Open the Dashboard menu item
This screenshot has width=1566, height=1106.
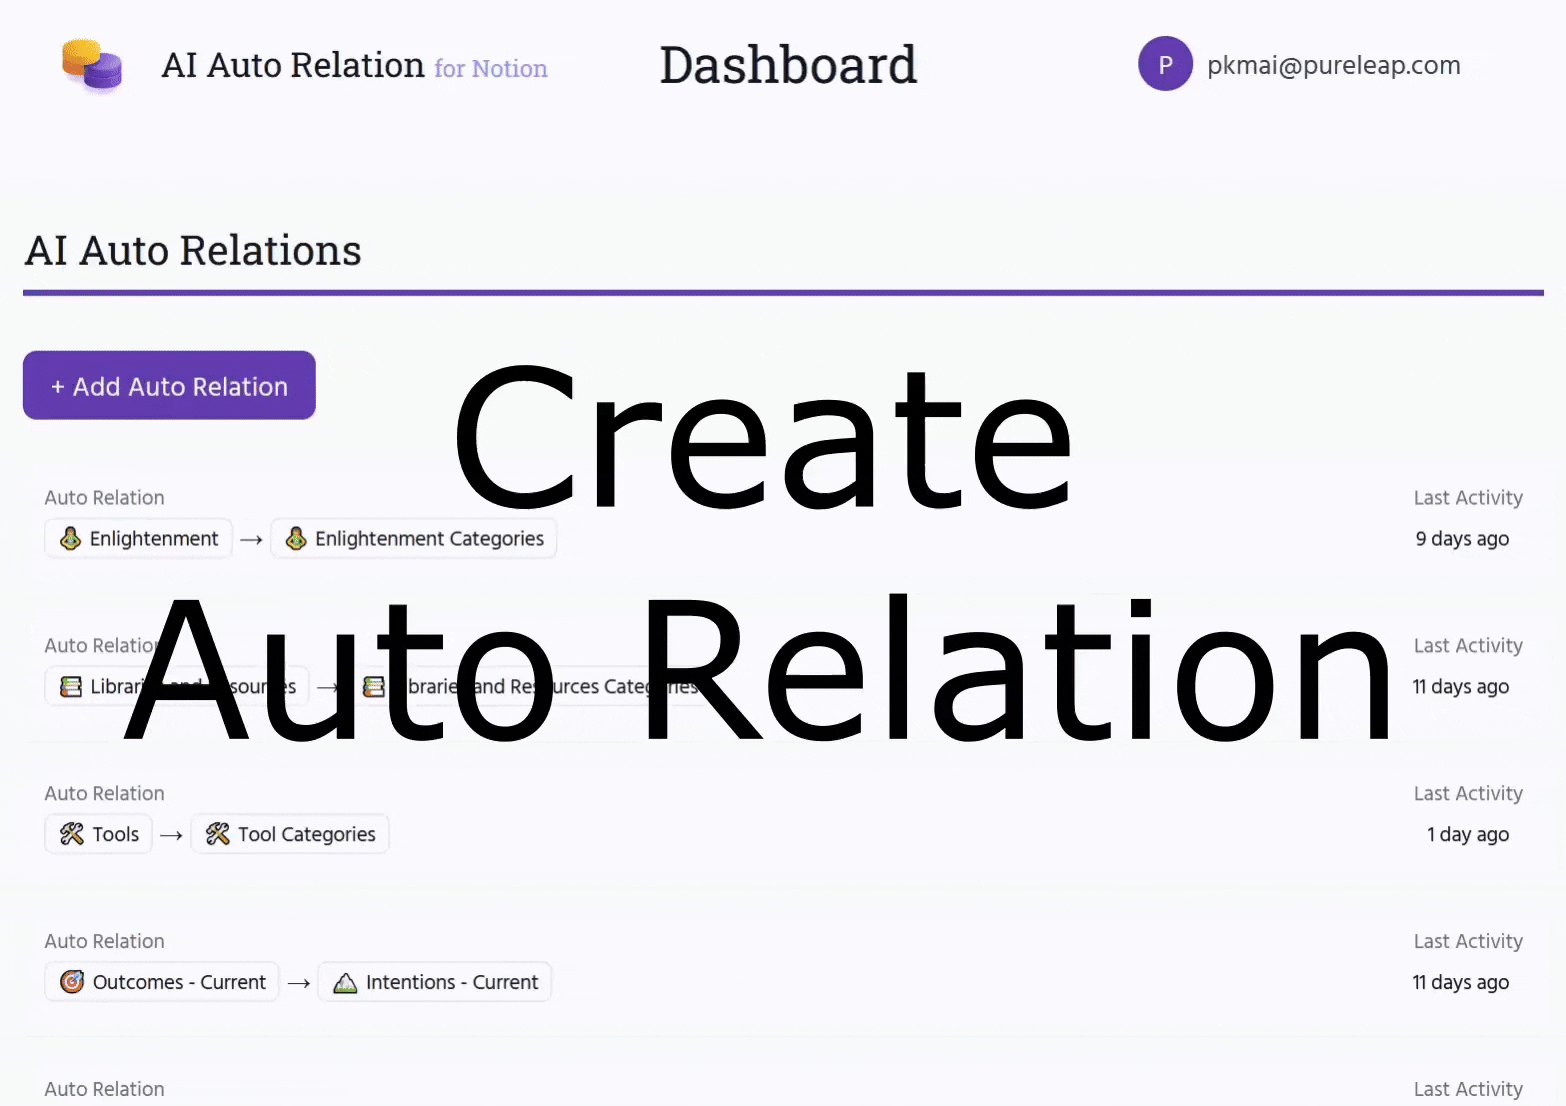point(788,64)
